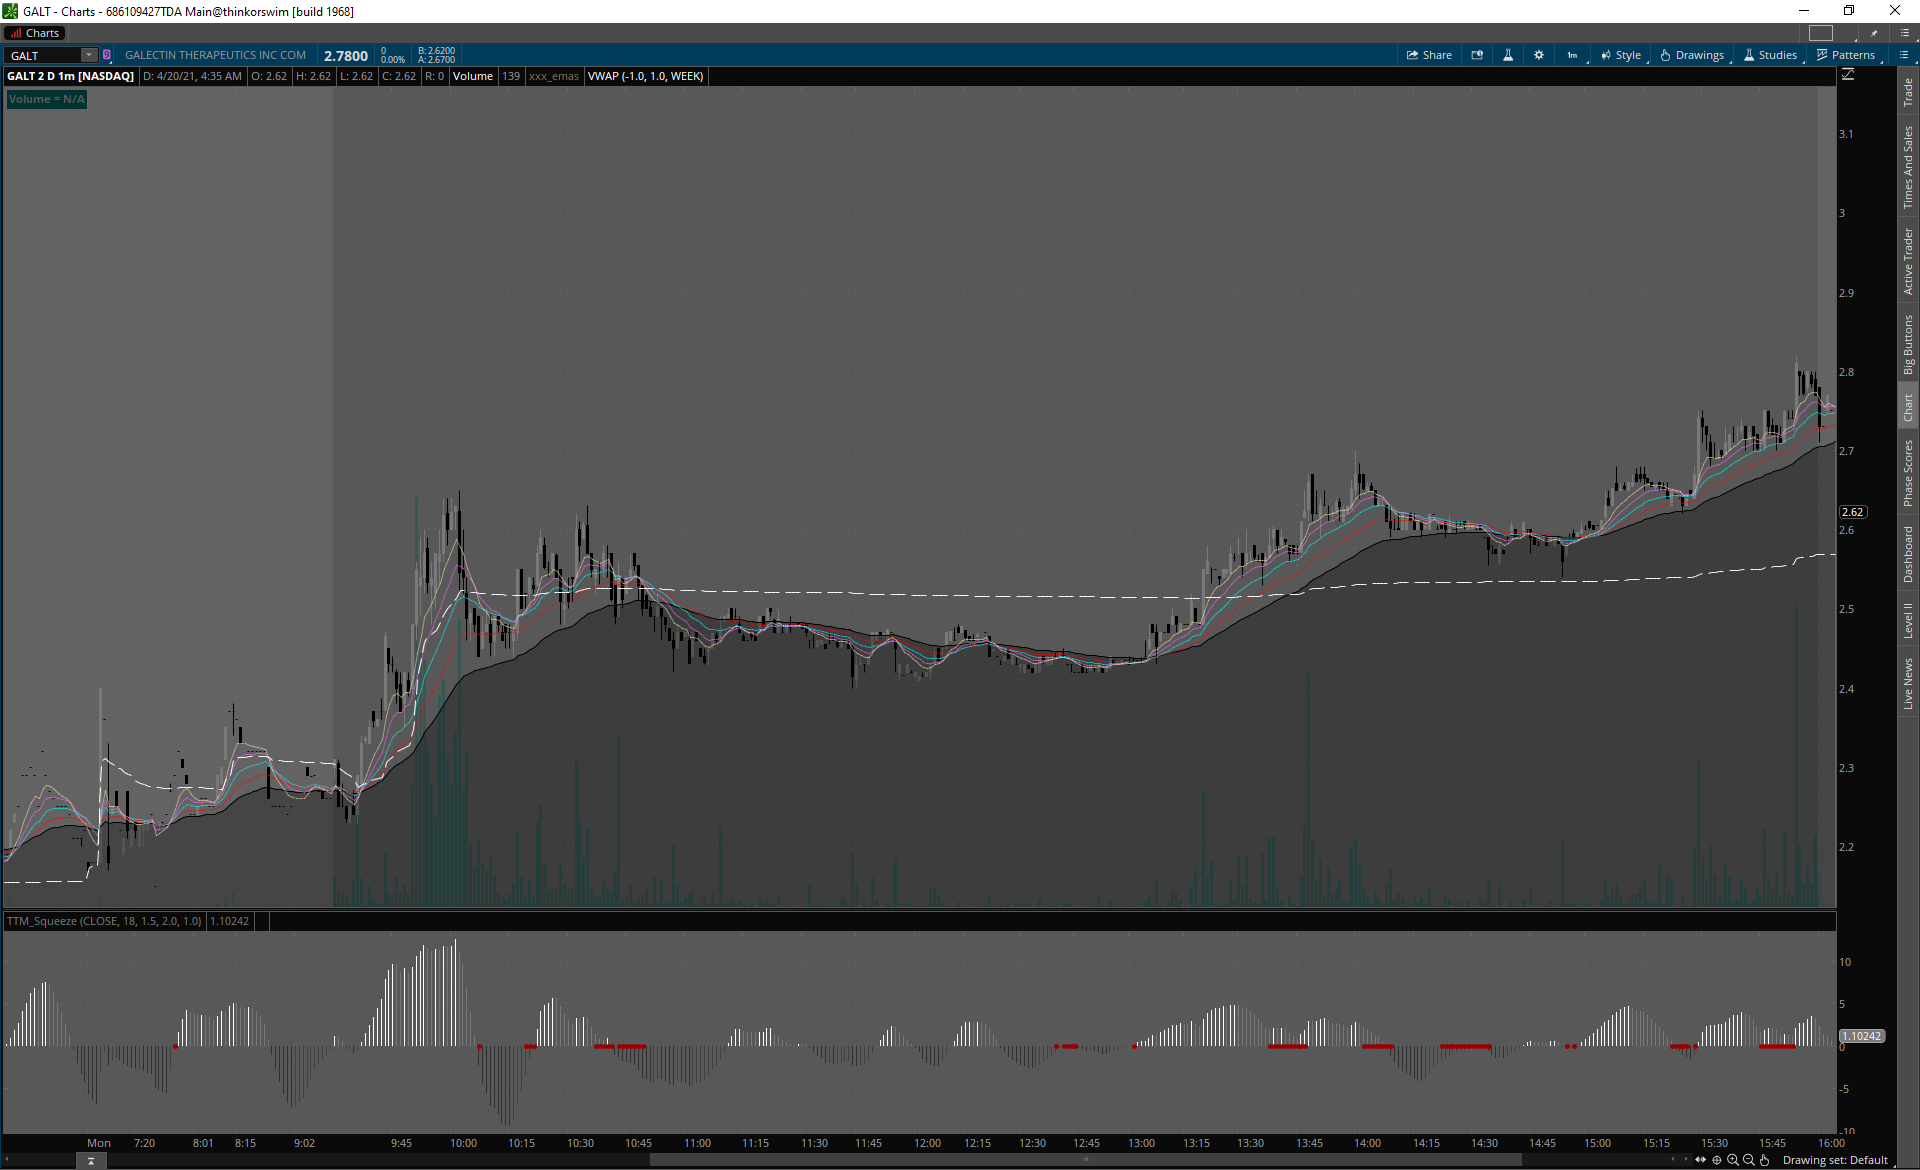
Task: Open the Patterns menu button
Action: point(1846,55)
